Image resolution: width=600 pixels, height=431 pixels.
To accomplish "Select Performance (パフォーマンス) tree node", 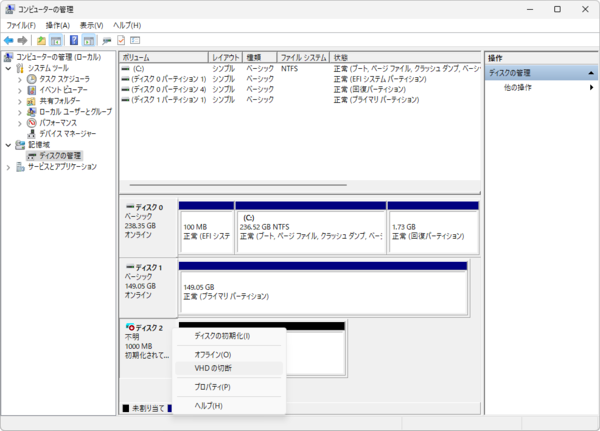I will (58, 122).
